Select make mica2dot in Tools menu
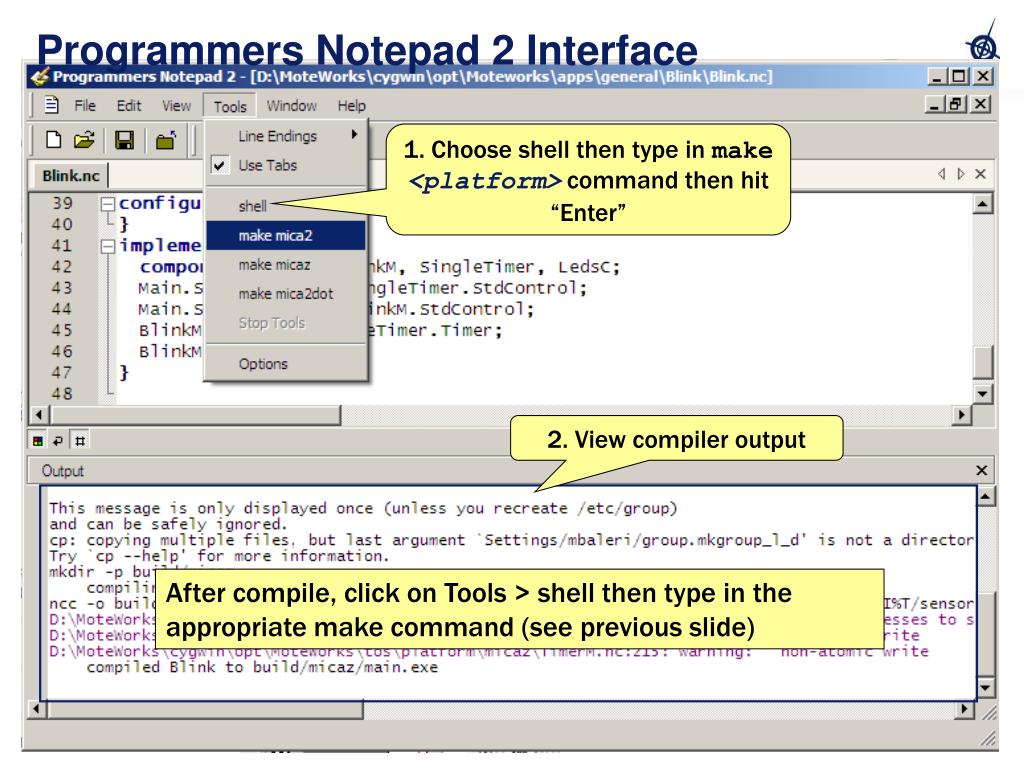 pyautogui.click(x=286, y=294)
